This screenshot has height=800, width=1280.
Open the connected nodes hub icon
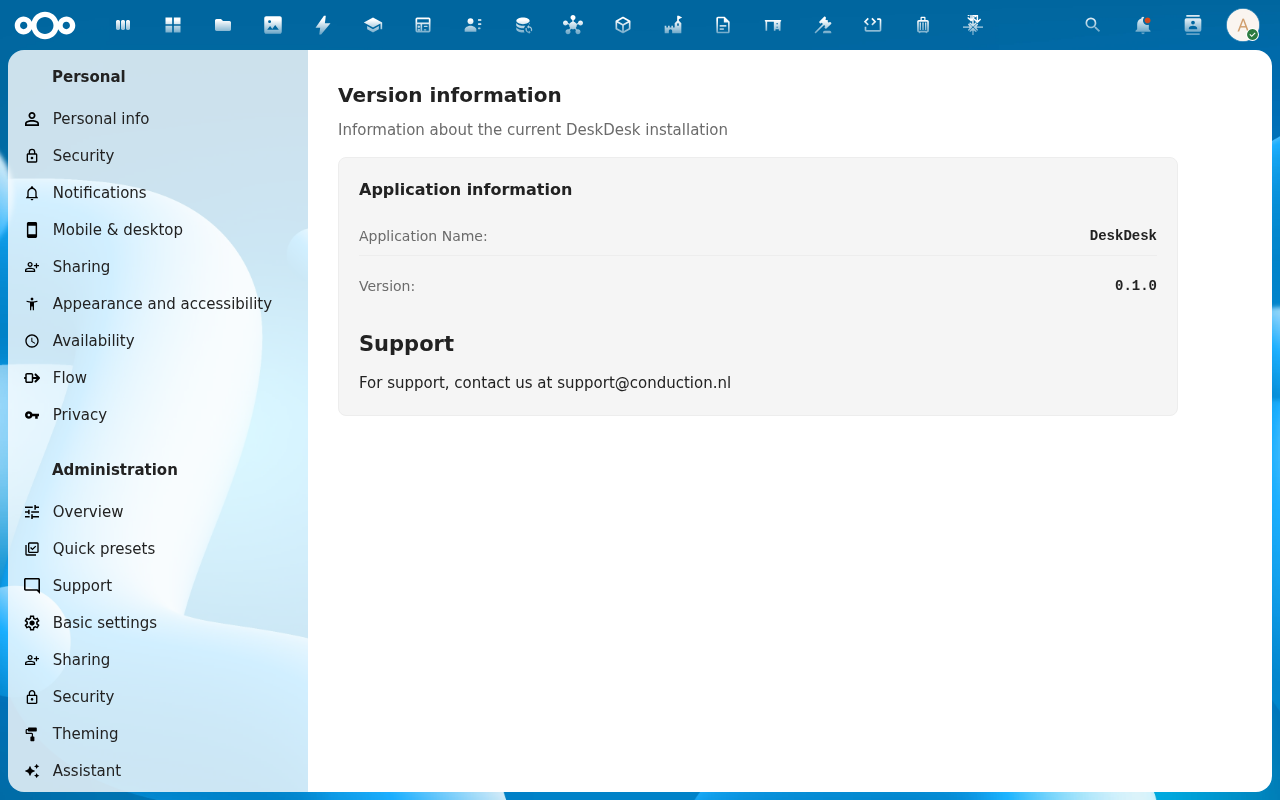click(x=573, y=25)
